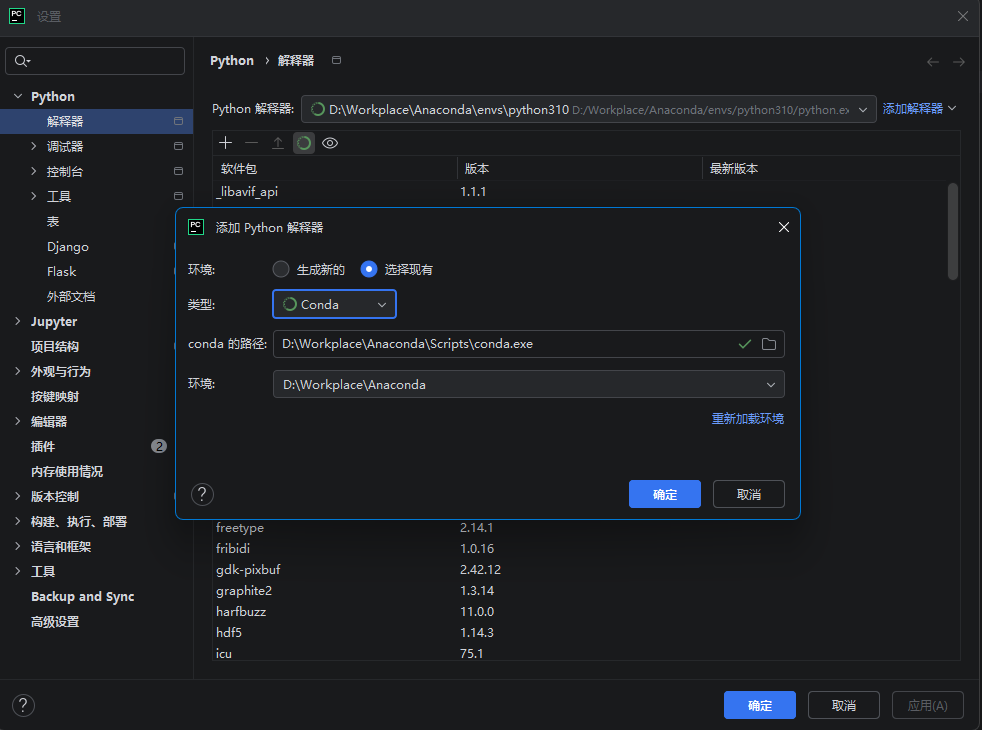Open the 添加解释器 dropdown link
Image resolution: width=982 pixels, height=730 pixels.
919,108
